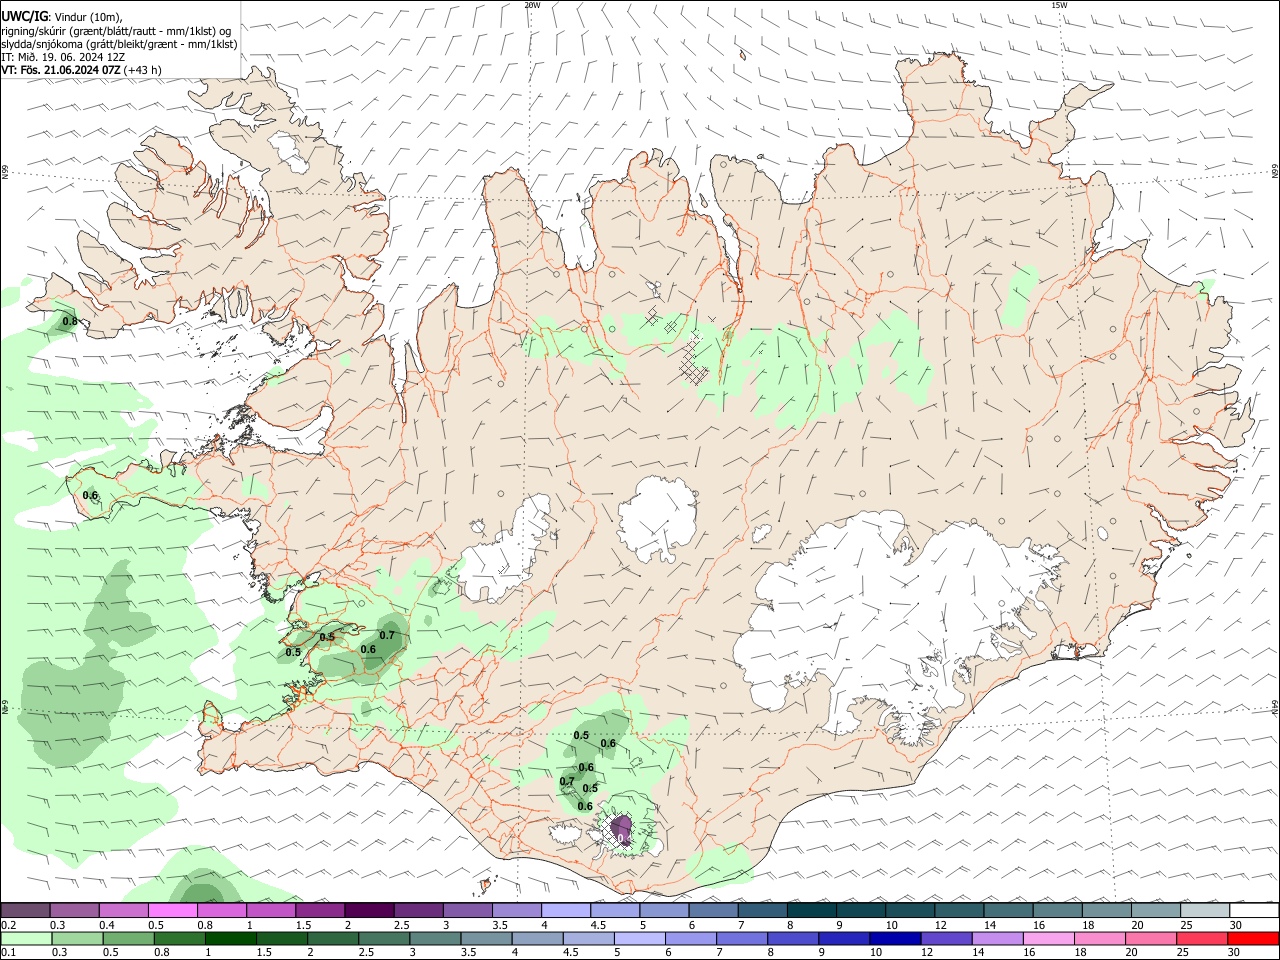Screen dimensions: 1280x960
Task: Pick the 7 blue swatch in rain legend
Action: (x=742, y=938)
